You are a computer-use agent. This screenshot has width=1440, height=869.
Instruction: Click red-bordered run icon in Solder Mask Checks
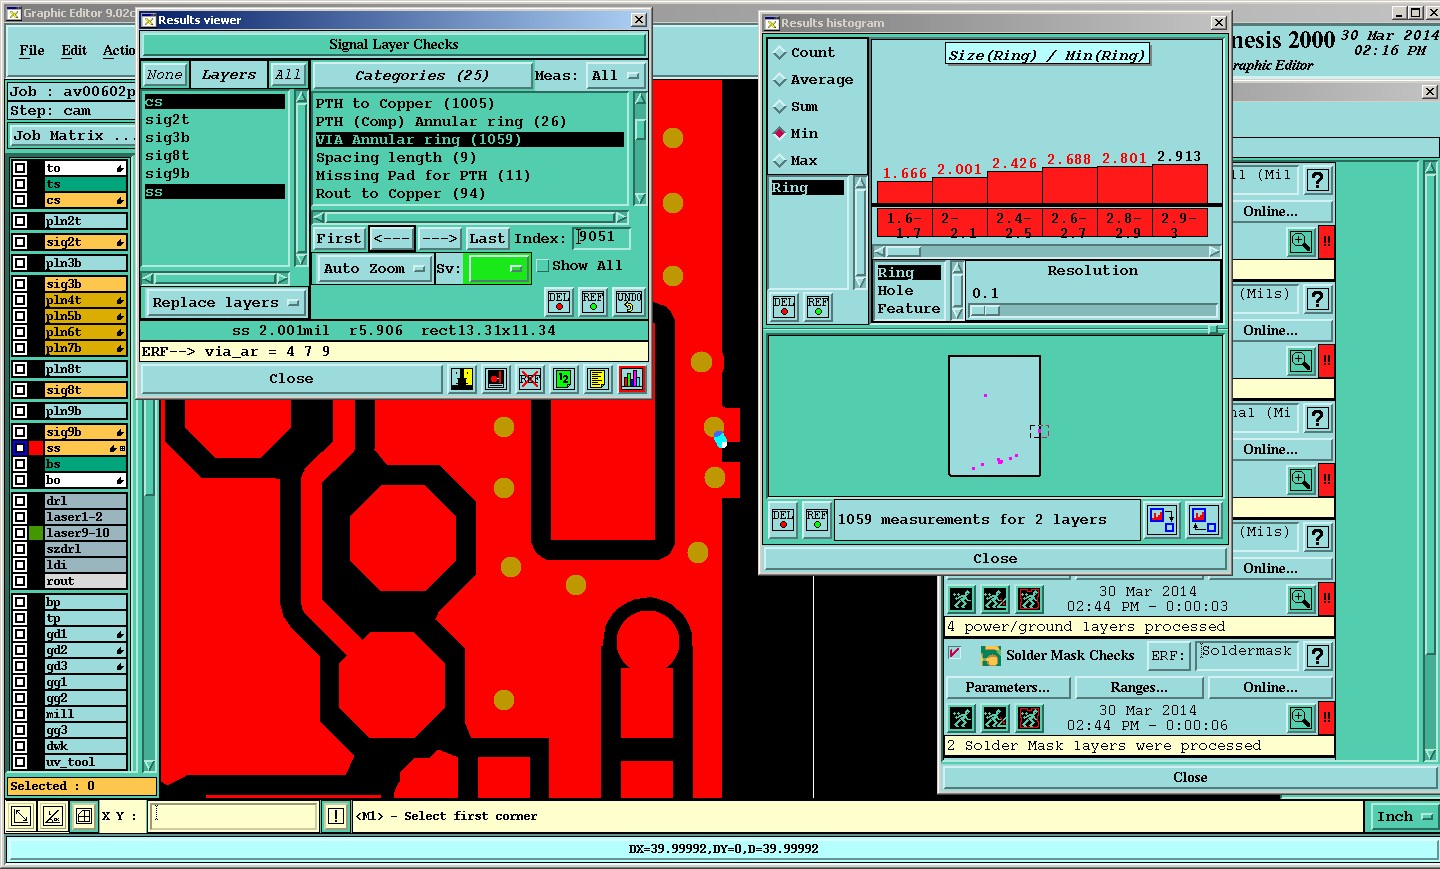[x=1029, y=718]
